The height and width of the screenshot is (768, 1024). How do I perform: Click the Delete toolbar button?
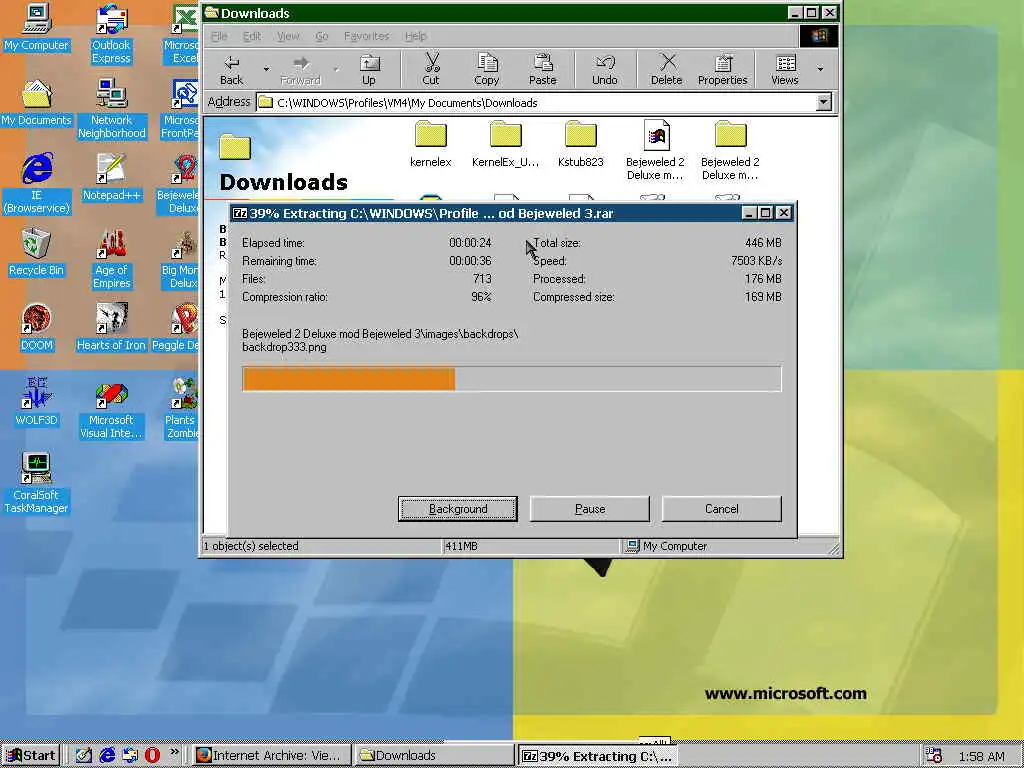click(x=667, y=70)
